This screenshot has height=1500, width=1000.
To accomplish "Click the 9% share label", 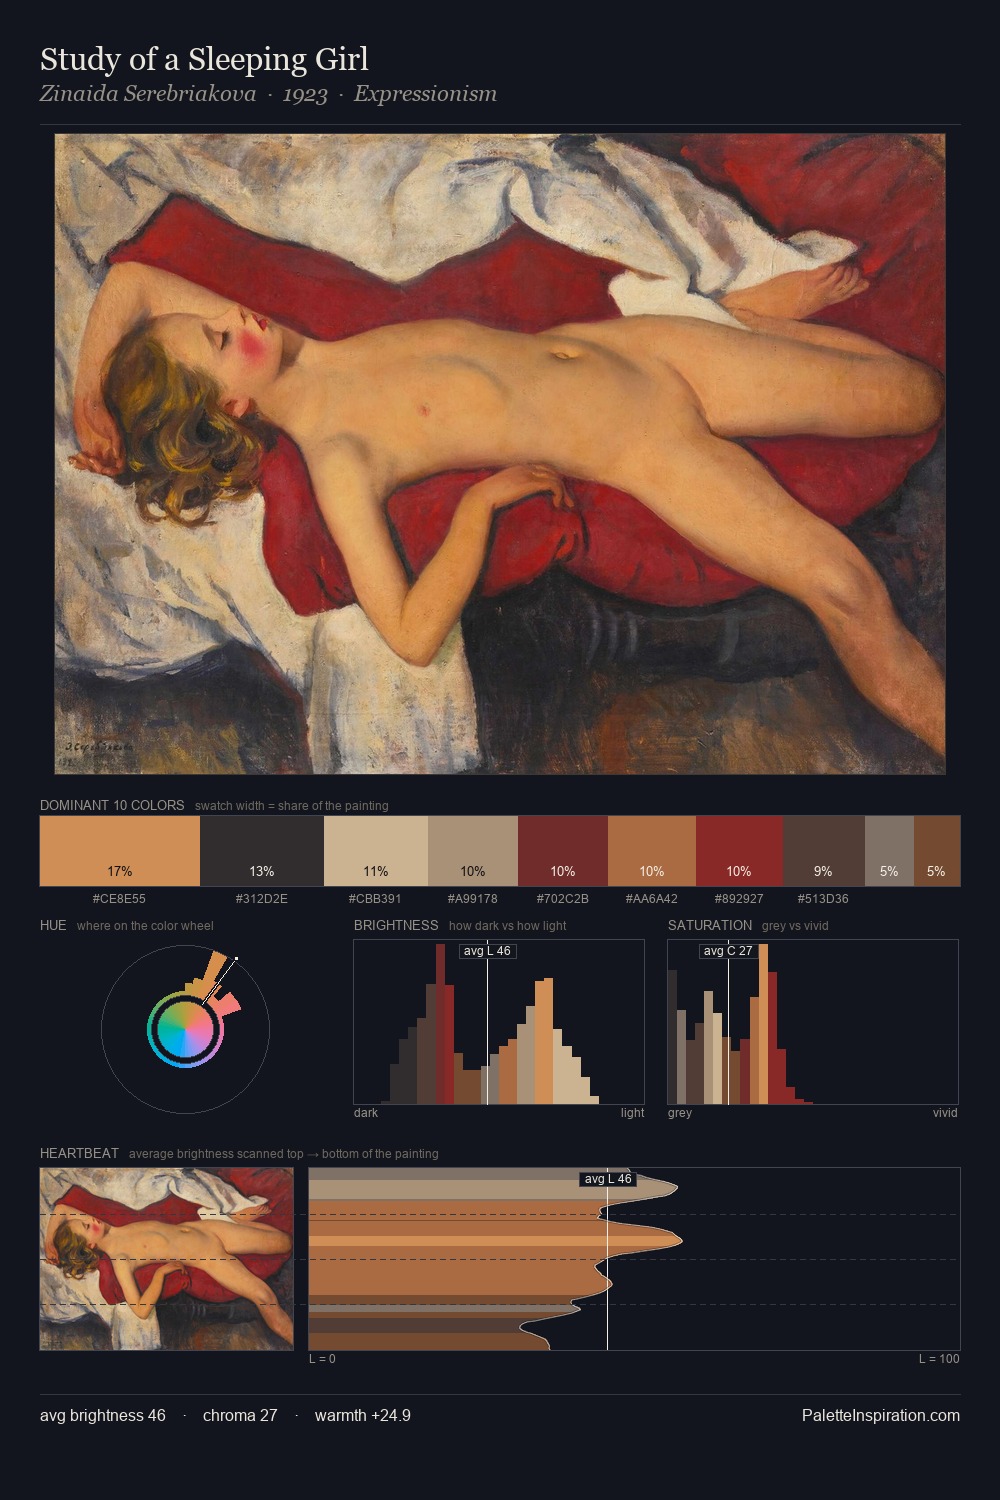I will (823, 871).
